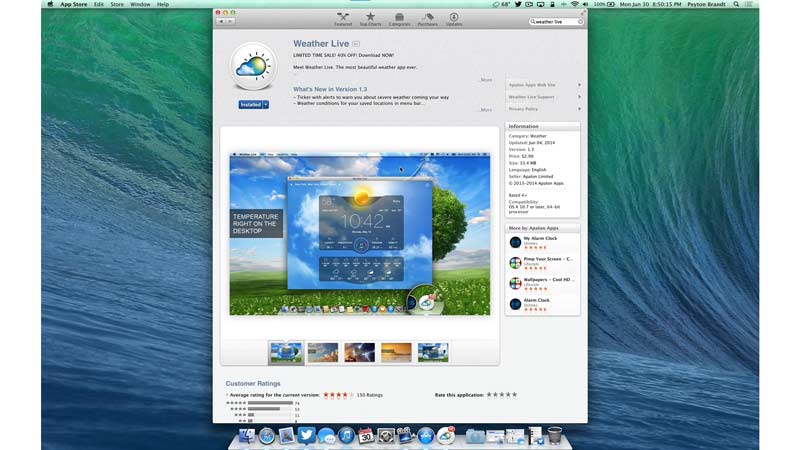800x450 pixels.
Task: Select the first screenshot thumbnail
Action: click(x=286, y=353)
